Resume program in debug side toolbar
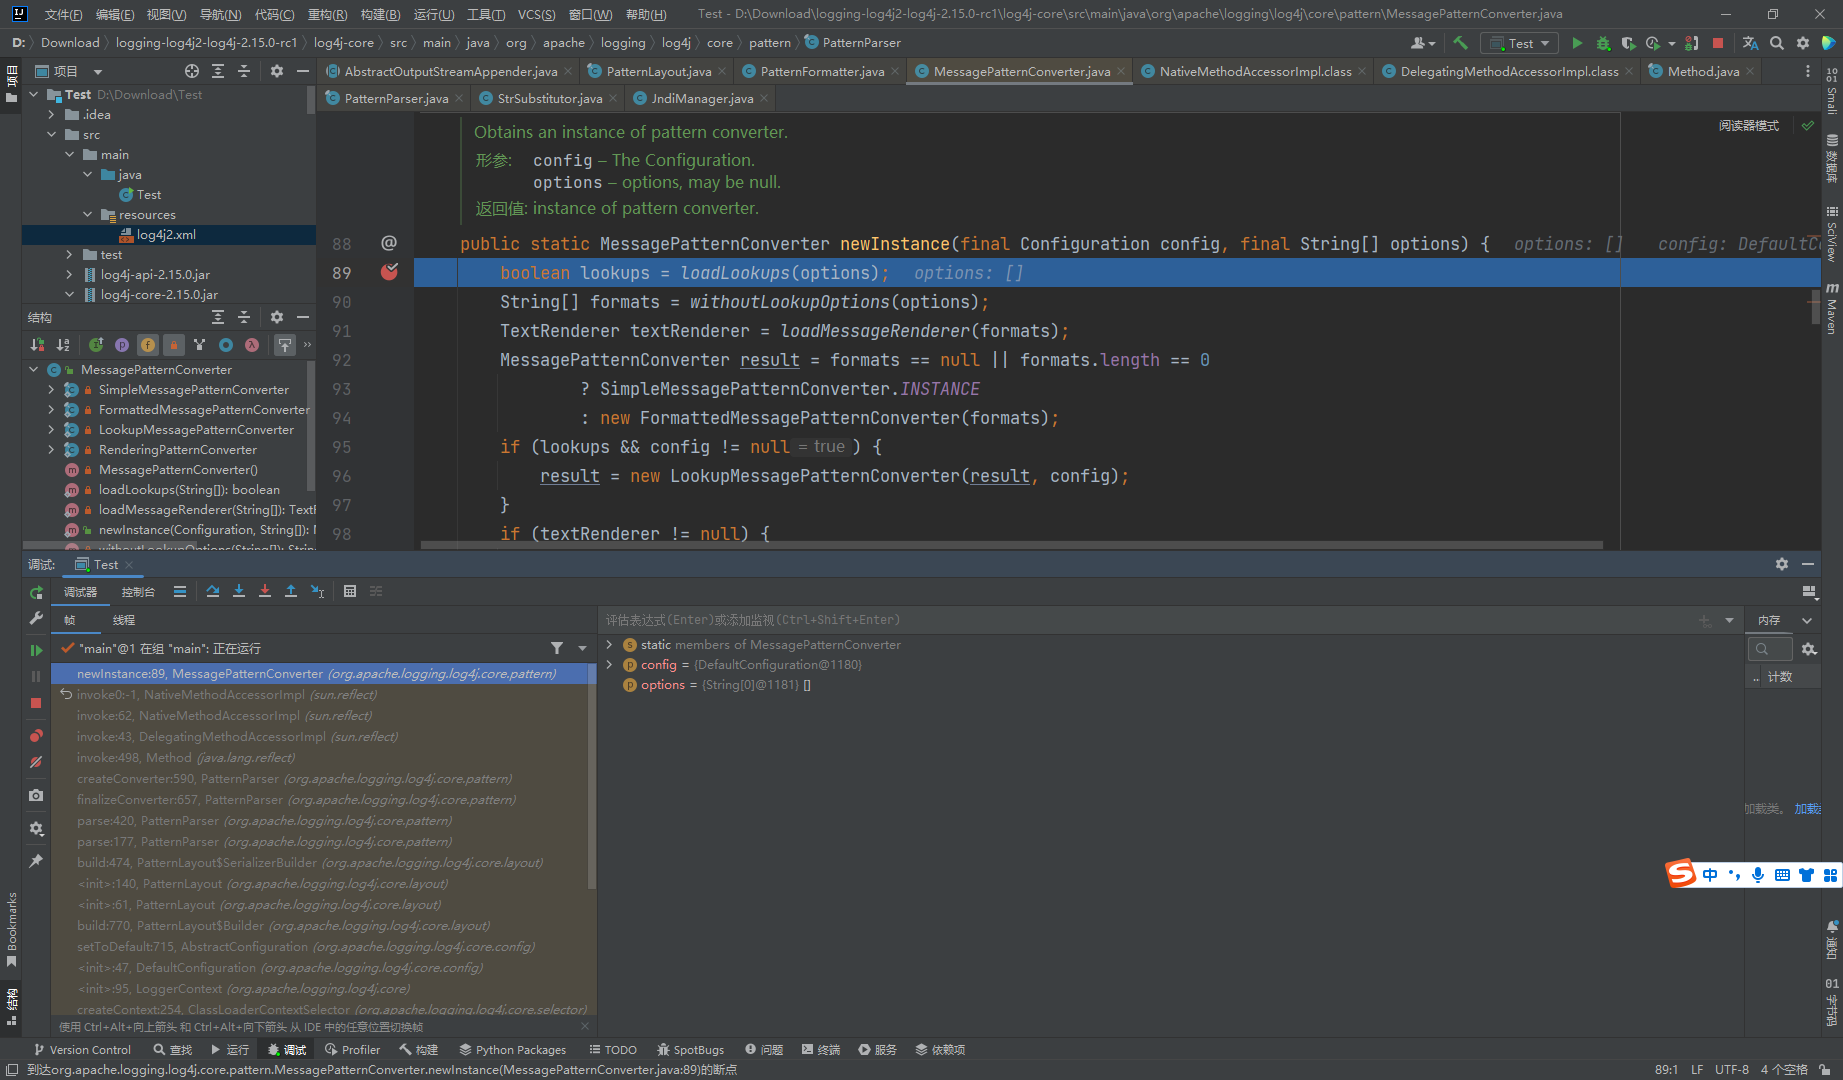The width and height of the screenshot is (1843, 1080). [36, 650]
